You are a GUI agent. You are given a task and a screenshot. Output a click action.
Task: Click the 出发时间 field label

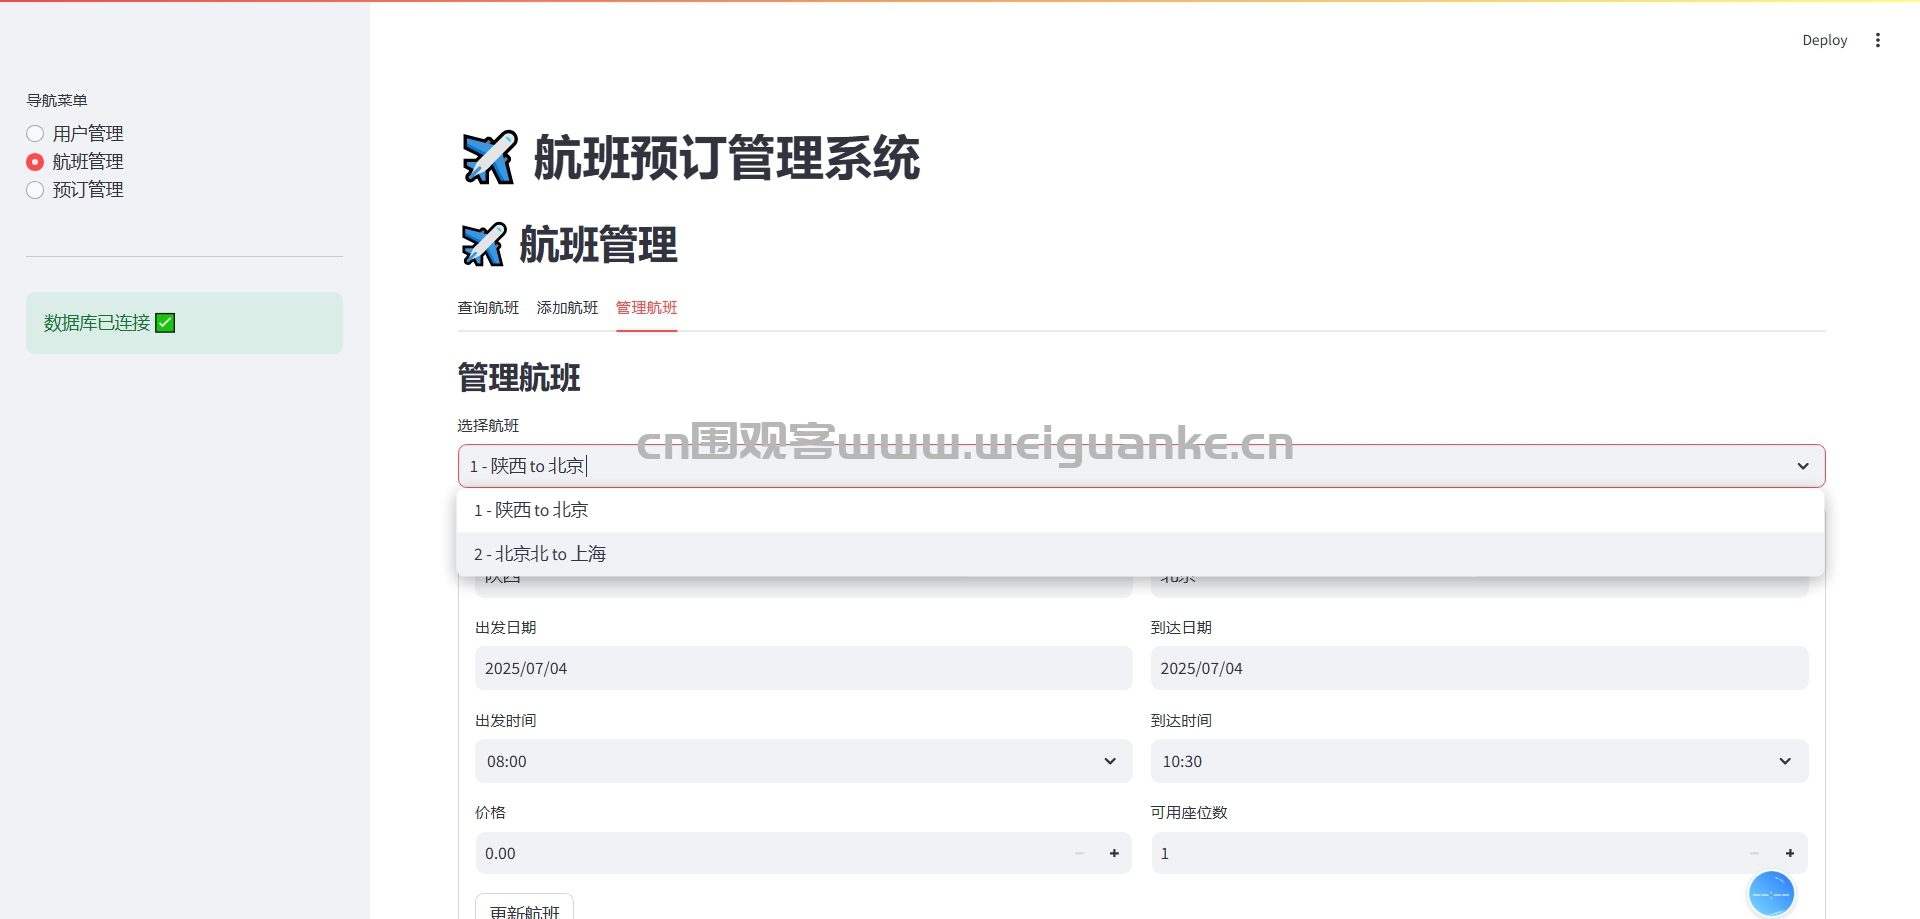pos(506,720)
